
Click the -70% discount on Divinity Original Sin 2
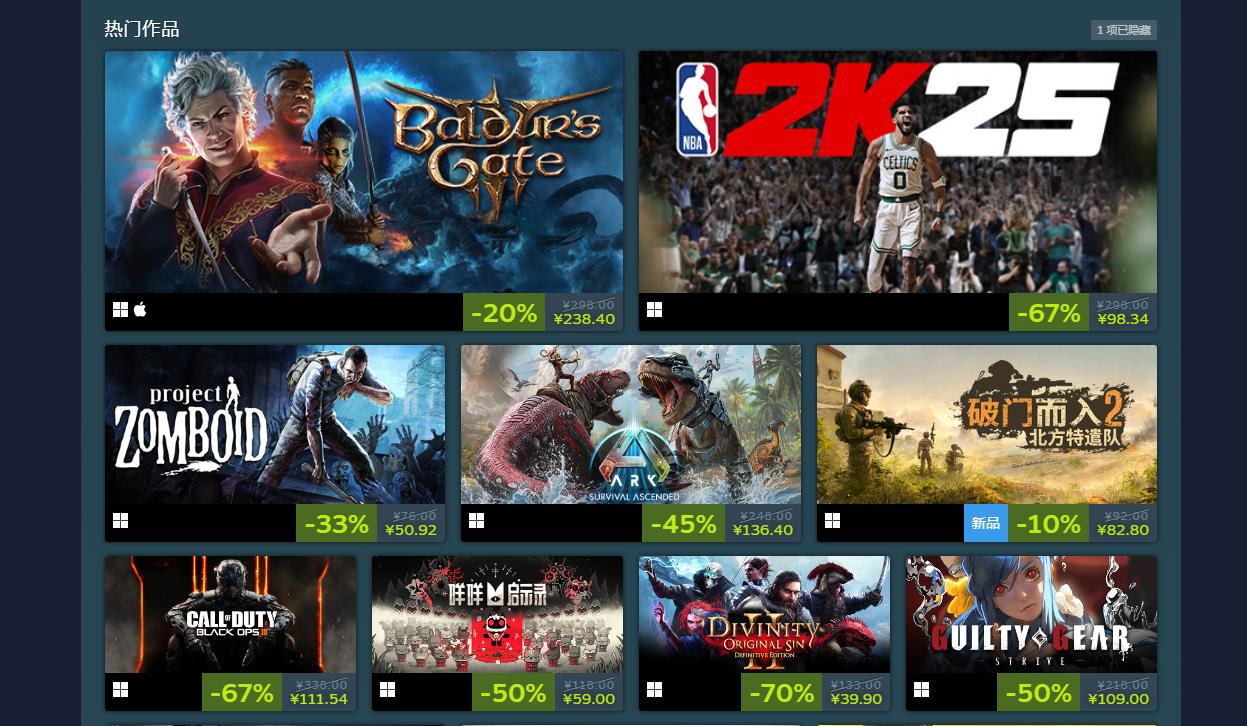tap(782, 692)
